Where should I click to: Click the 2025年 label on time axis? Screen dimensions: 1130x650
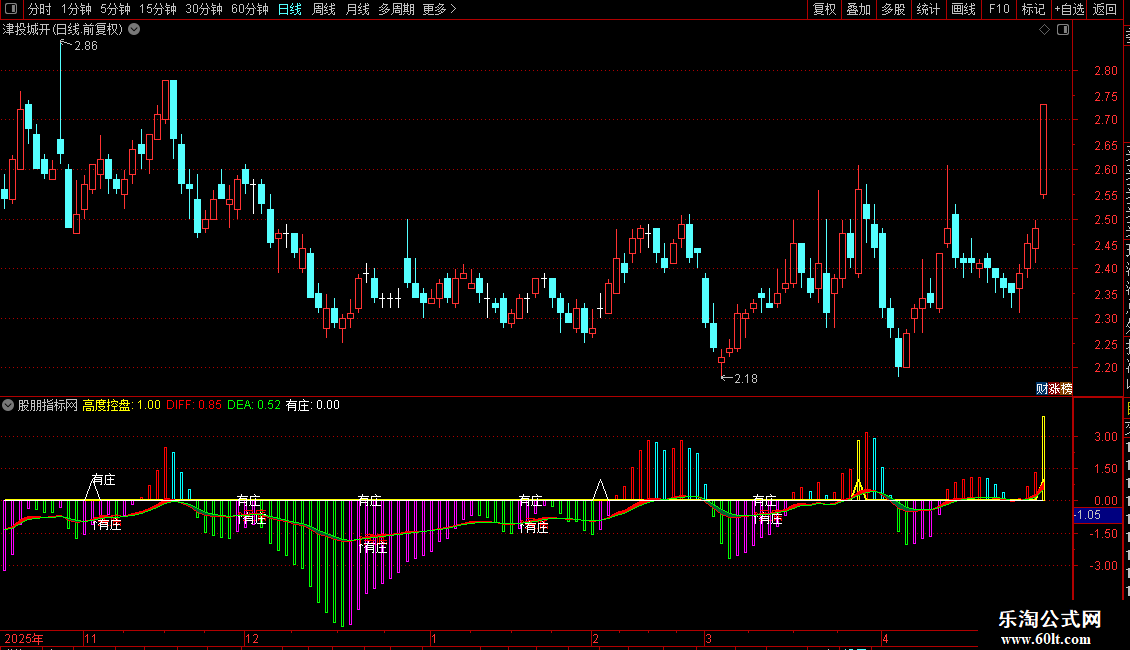click(x=24, y=638)
